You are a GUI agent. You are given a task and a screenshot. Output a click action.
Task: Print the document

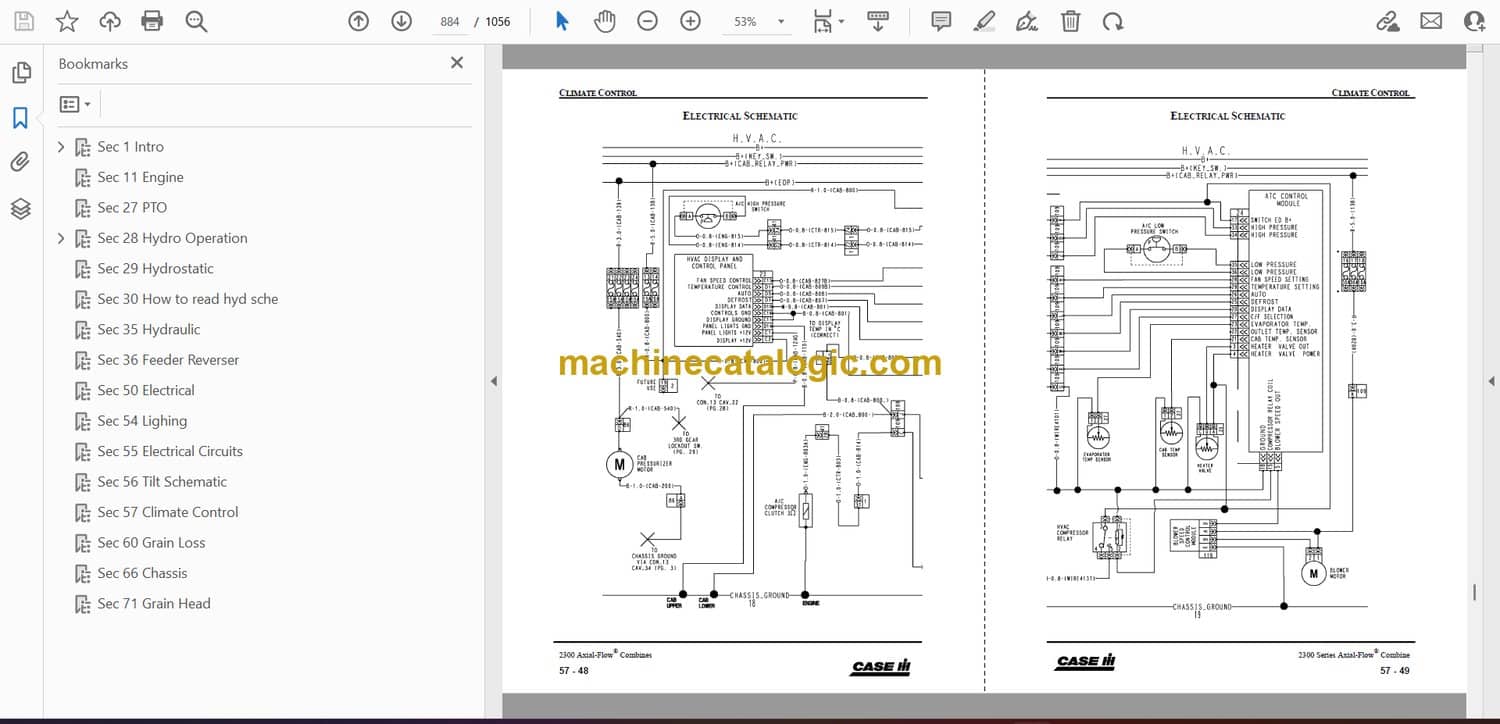[152, 21]
